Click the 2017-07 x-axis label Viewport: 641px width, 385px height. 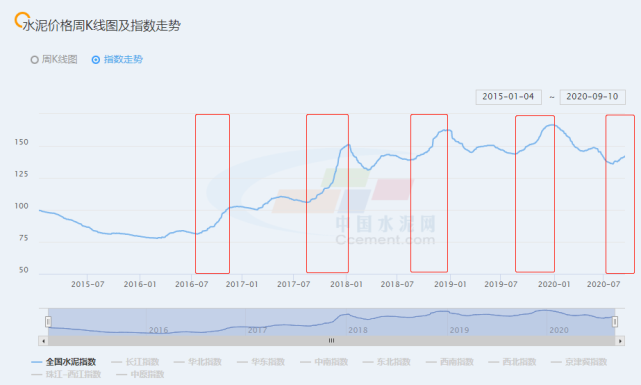coord(294,284)
